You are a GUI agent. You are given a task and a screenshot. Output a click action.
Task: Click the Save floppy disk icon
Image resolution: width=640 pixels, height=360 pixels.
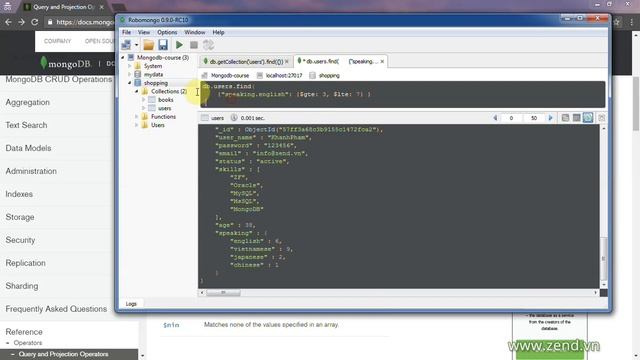point(163,45)
